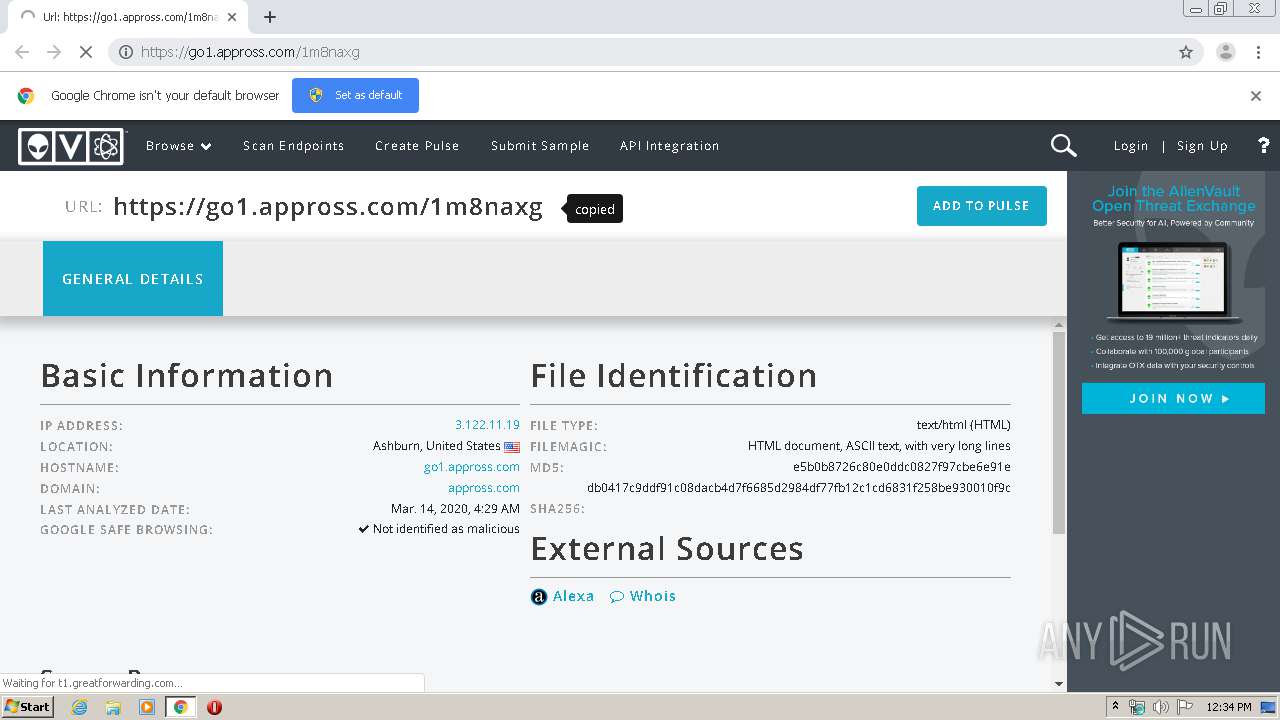Open the Whois external source
This screenshot has height=720, width=1280.
tap(652, 596)
